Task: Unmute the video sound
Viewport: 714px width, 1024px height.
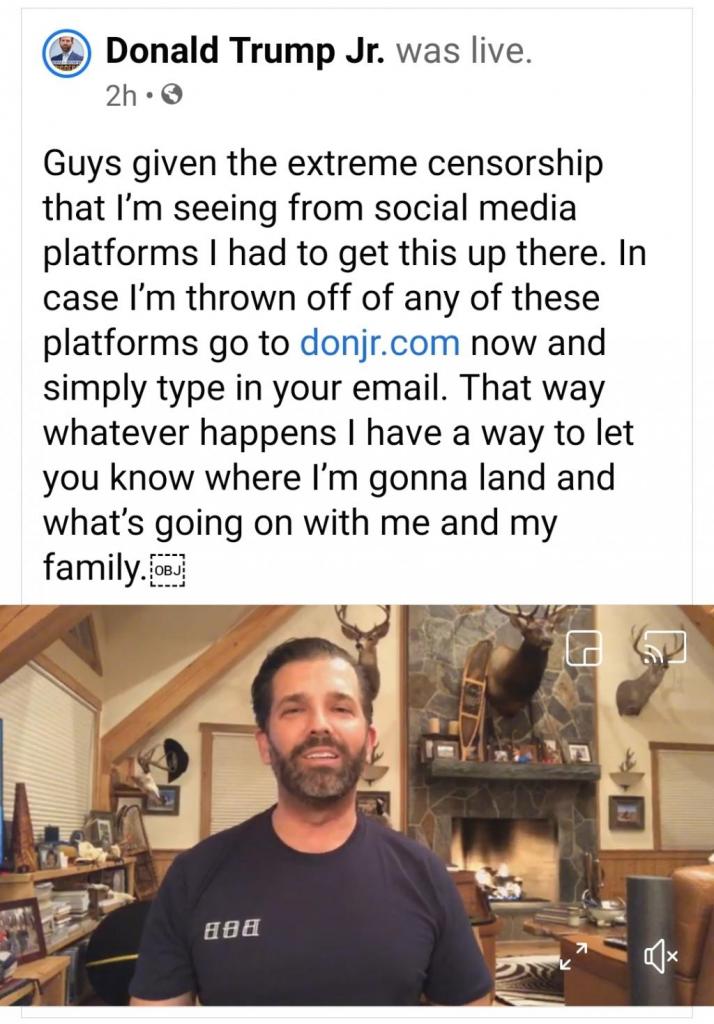Action: 662,958
